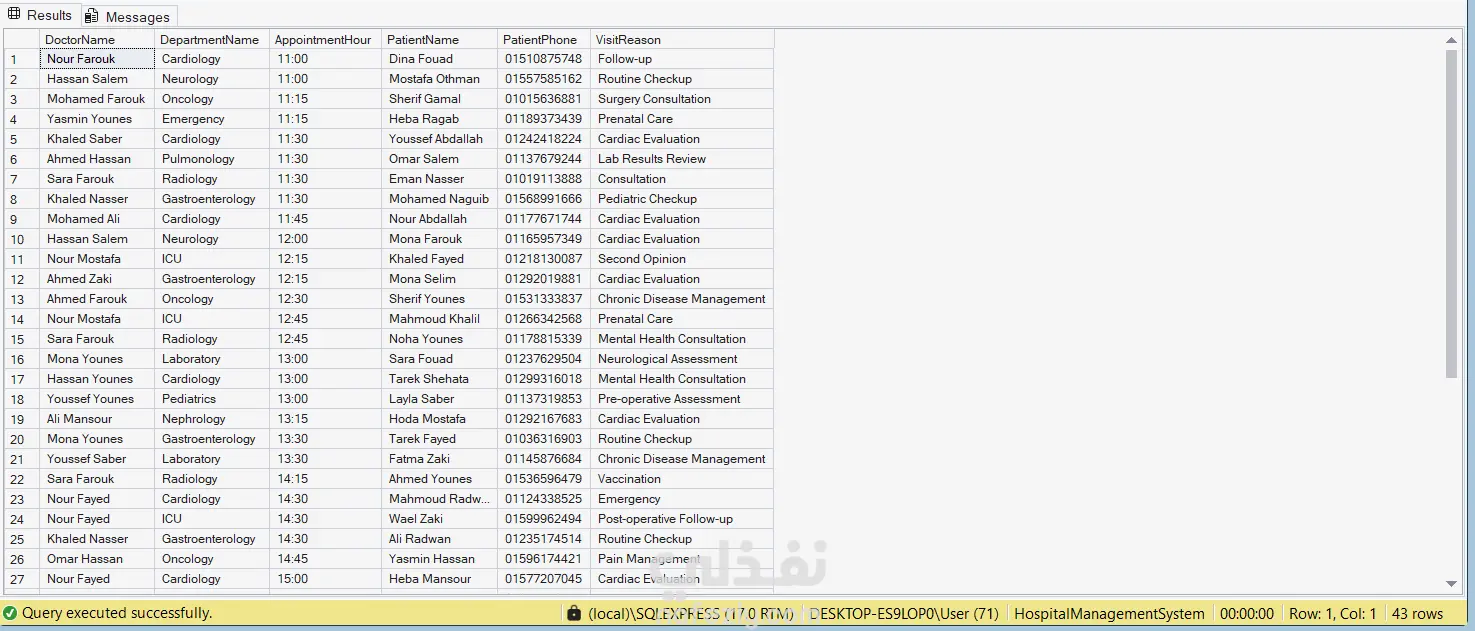Viewport: 1475px width, 631px height.
Task: Click visit reason cell Surgery Consultation
Action: tap(682, 99)
